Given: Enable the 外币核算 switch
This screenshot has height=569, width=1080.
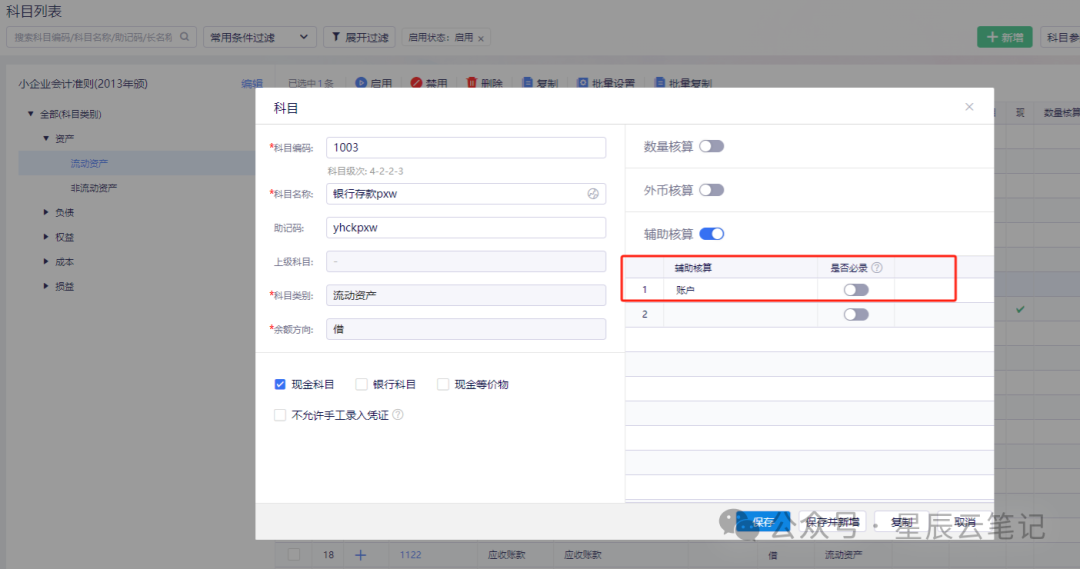Looking at the screenshot, I should click(712, 190).
